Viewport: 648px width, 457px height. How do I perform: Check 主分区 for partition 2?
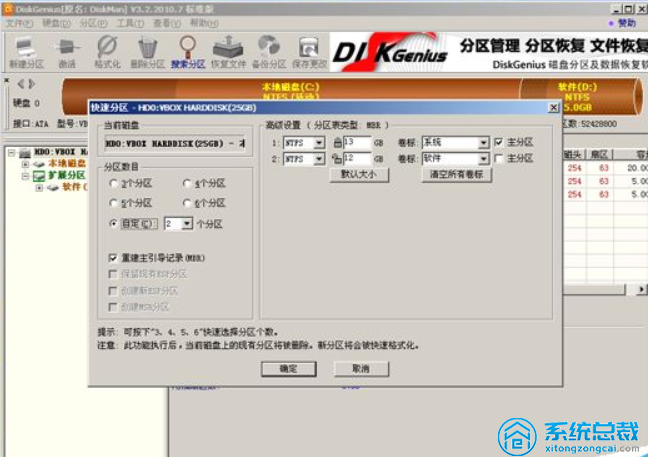click(499, 158)
